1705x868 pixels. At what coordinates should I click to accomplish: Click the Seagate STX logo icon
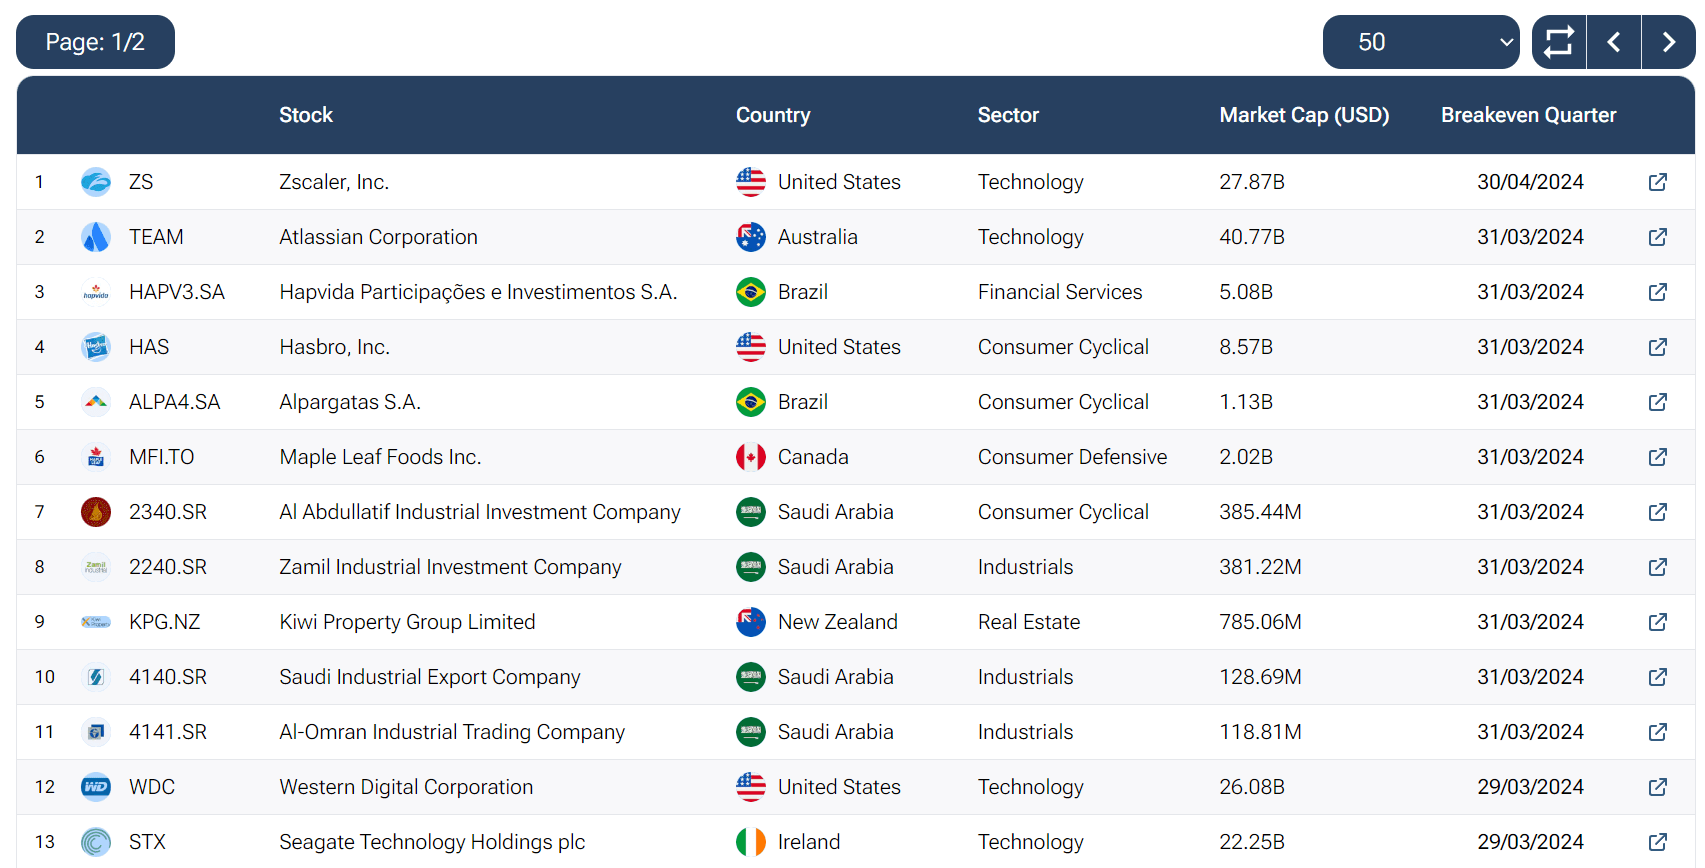point(96,842)
